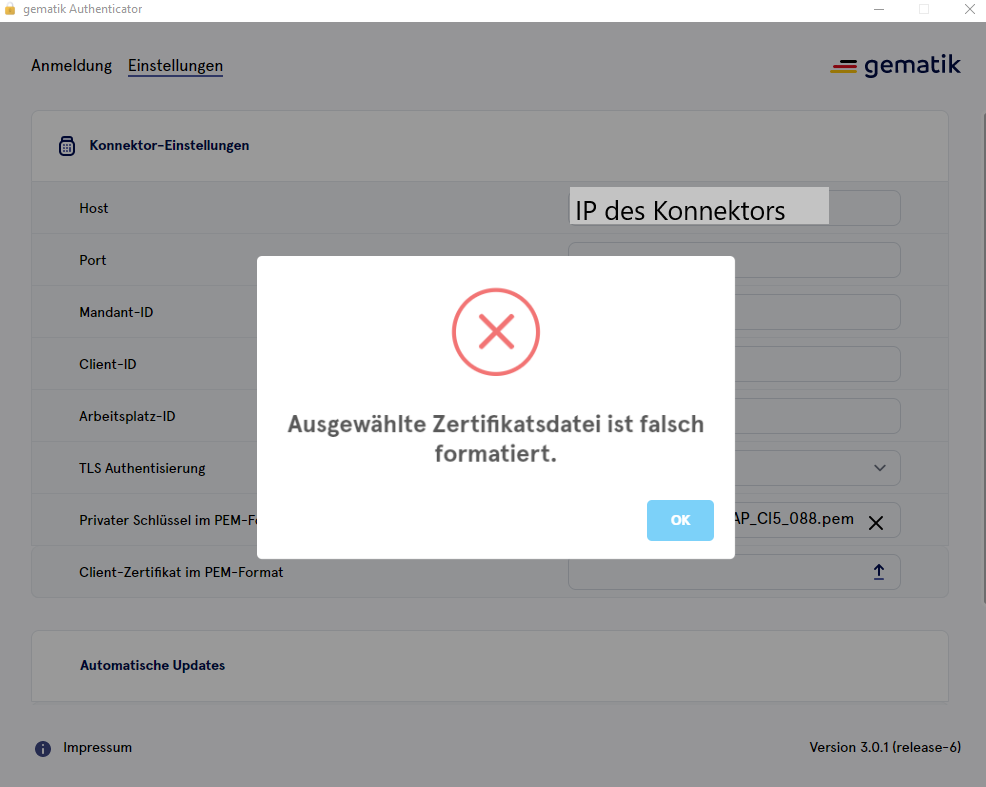986x787 pixels.
Task: Focus the Client-ID input field
Action: pyautogui.click(x=817, y=364)
